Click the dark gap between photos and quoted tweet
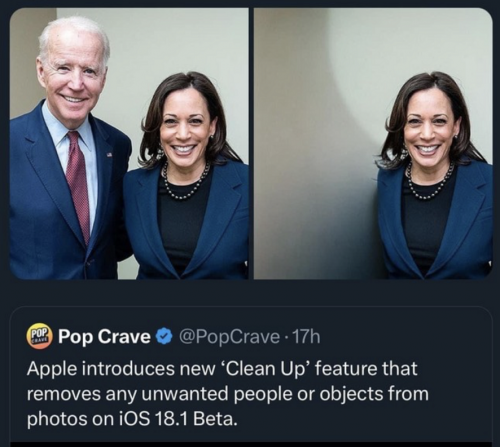Viewport: 500px width, 447px height. 250,292
